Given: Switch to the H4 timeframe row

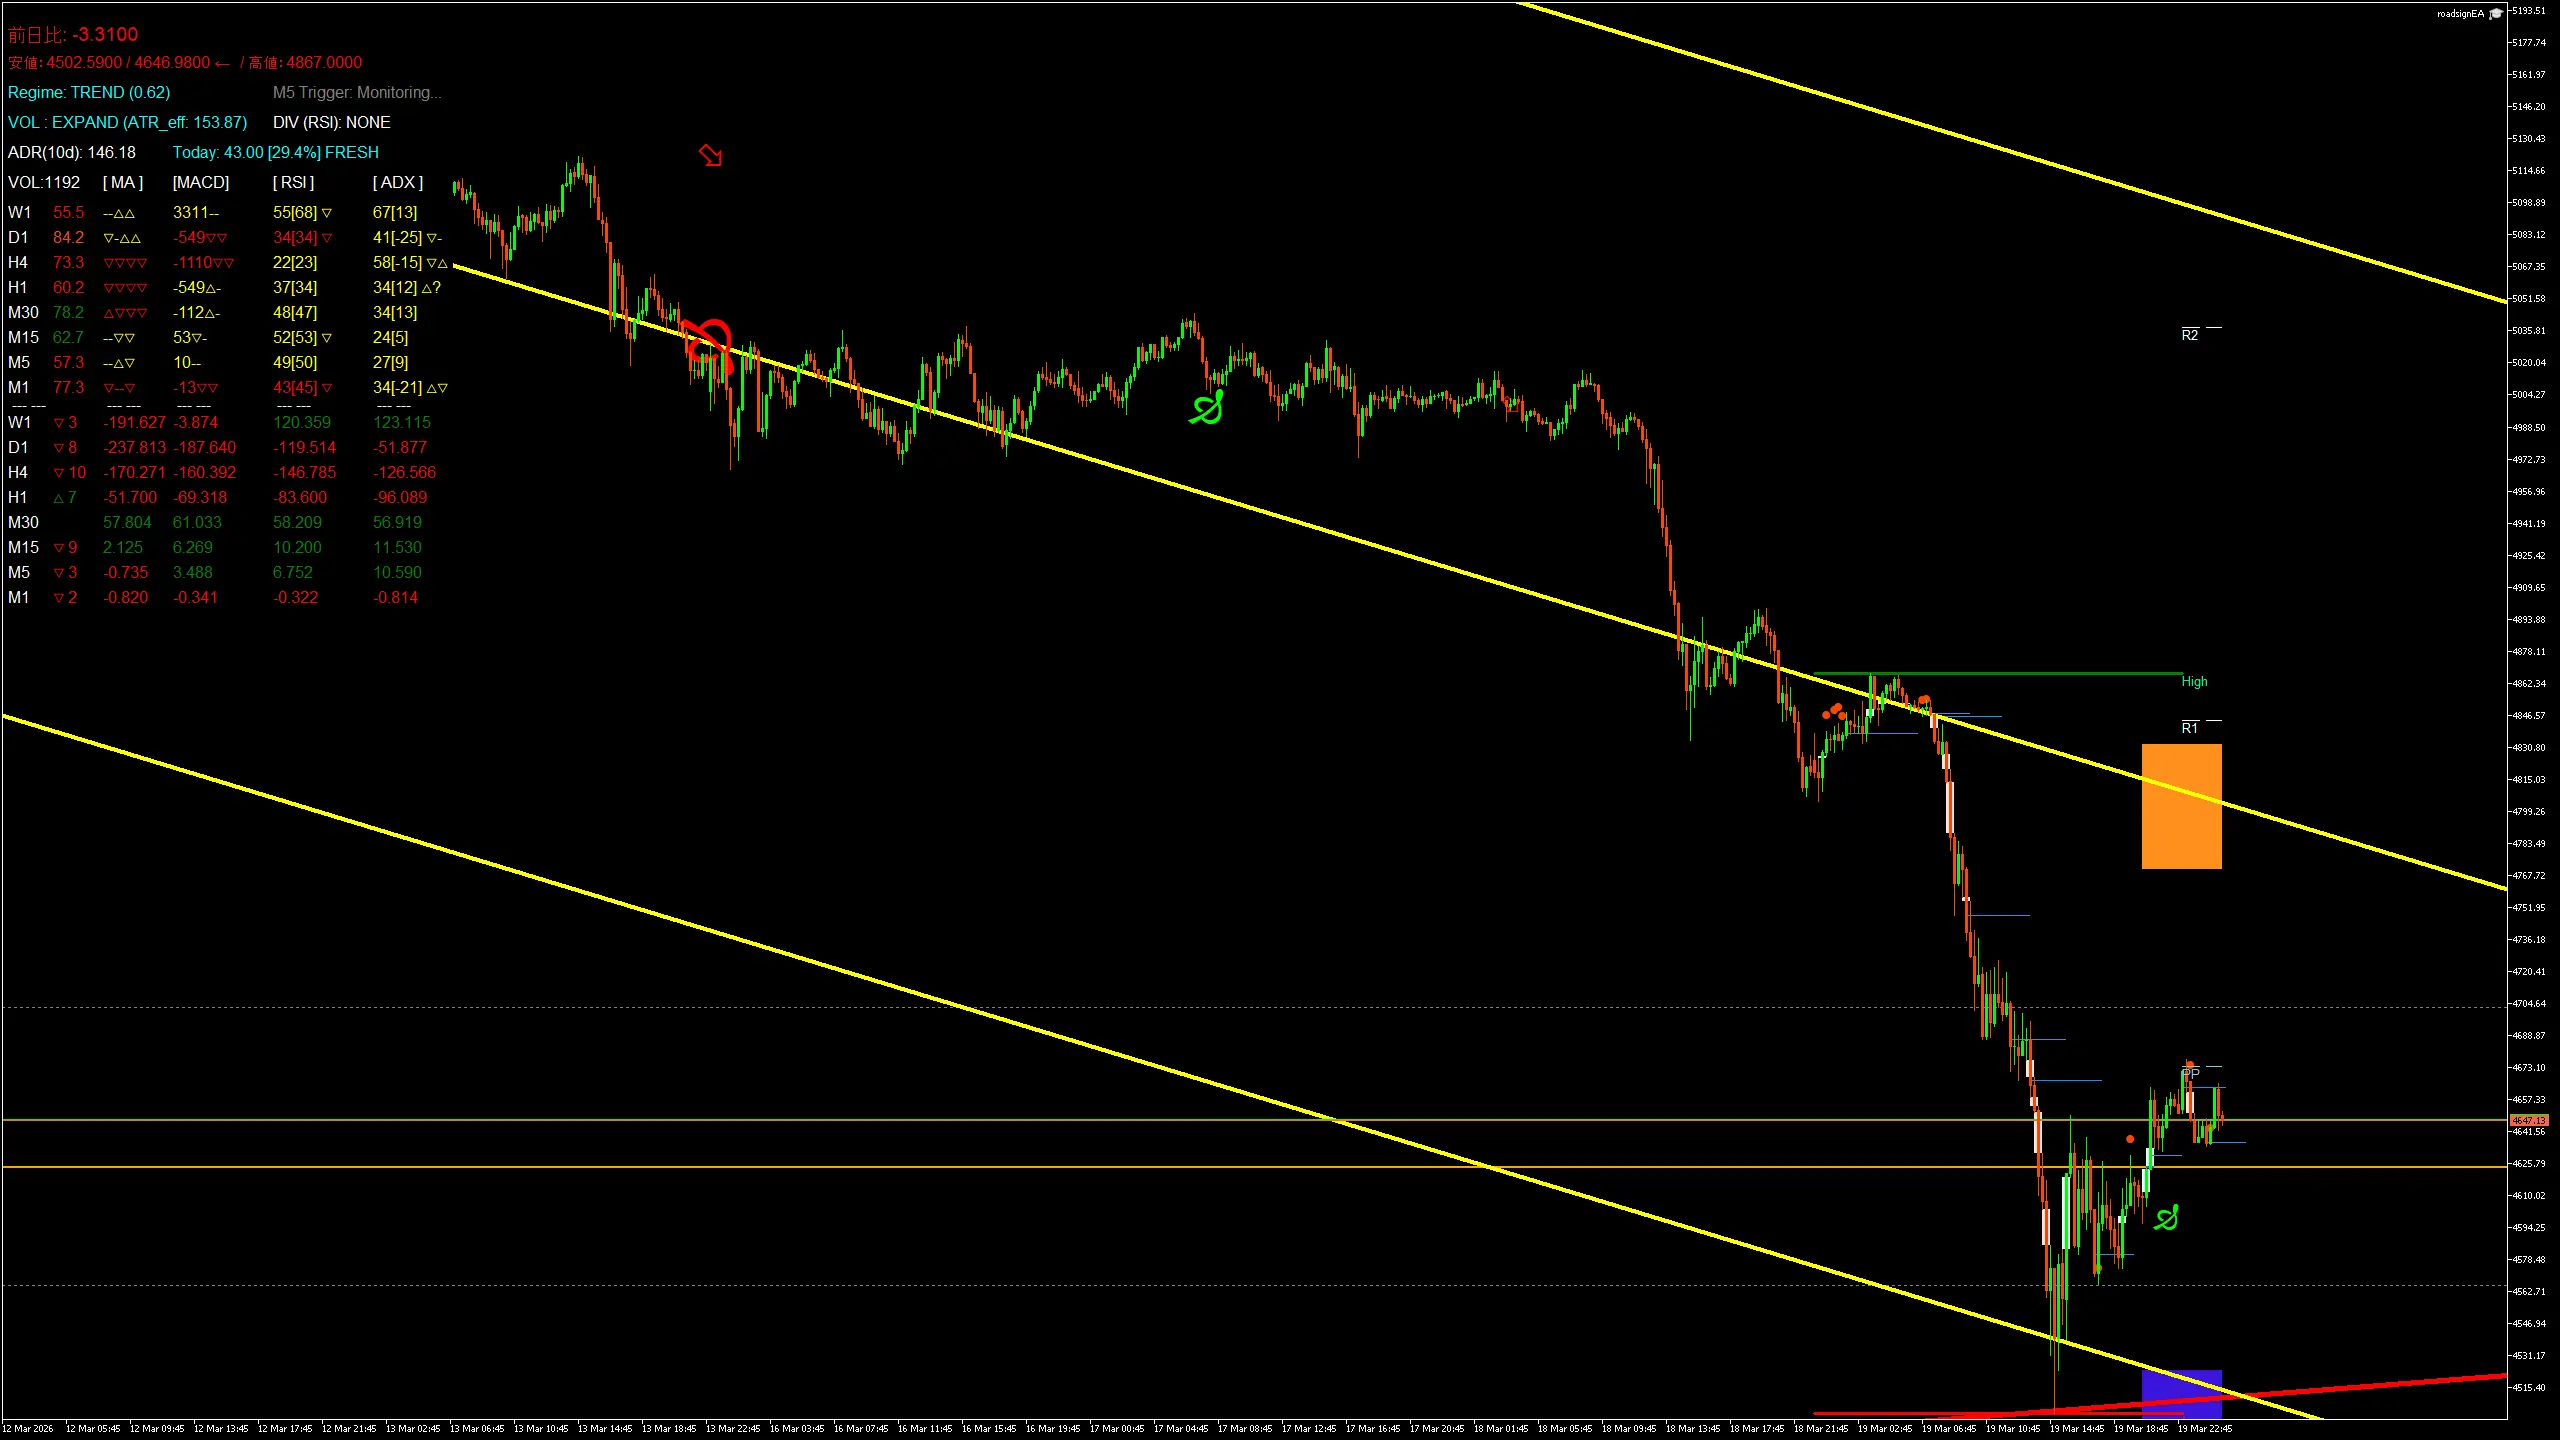Looking at the screenshot, I should (x=18, y=262).
